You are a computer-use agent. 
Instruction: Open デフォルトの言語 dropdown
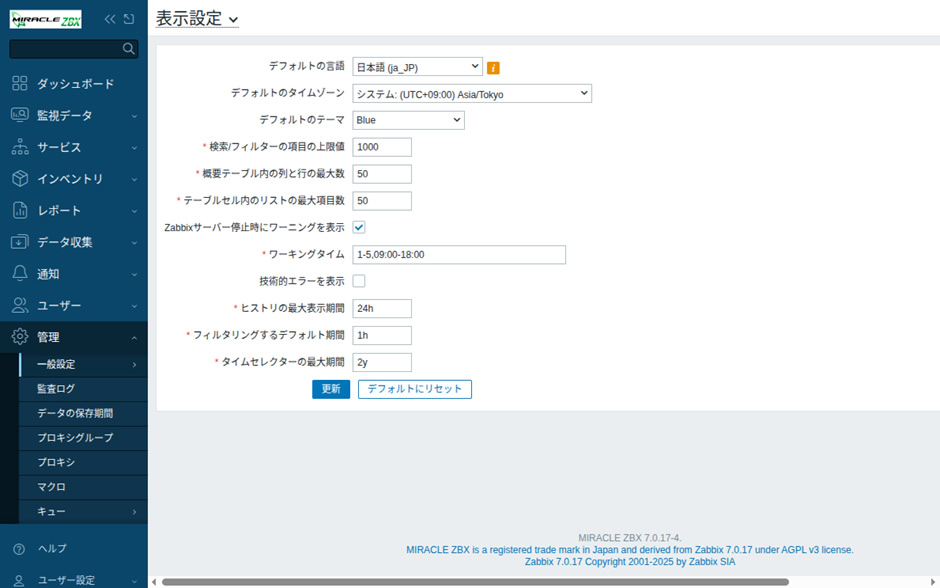417,67
